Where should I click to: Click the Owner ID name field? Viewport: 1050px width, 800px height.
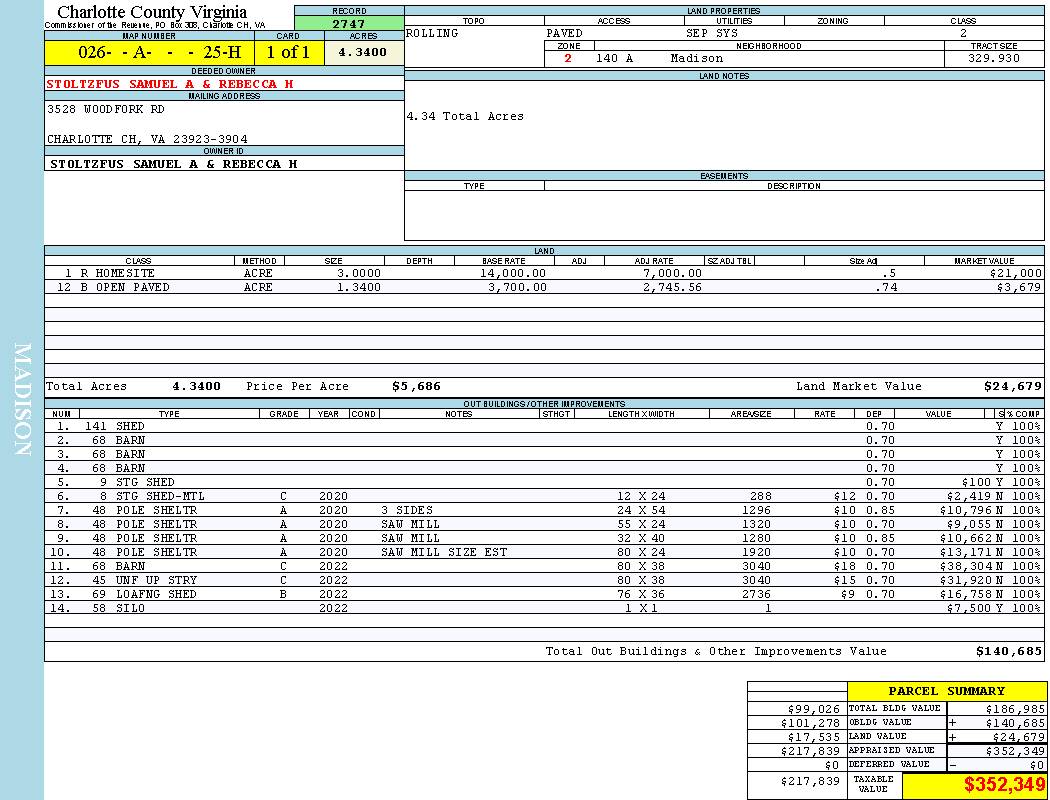(174, 163)
